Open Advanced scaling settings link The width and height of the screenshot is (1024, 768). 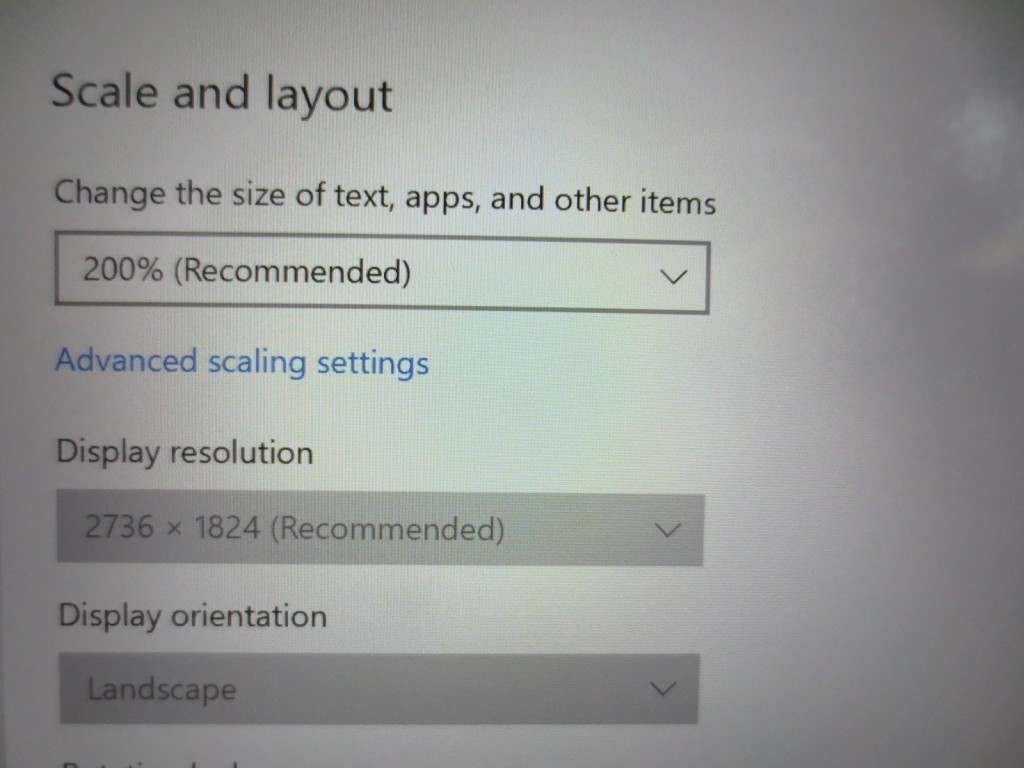coord(242,362)
